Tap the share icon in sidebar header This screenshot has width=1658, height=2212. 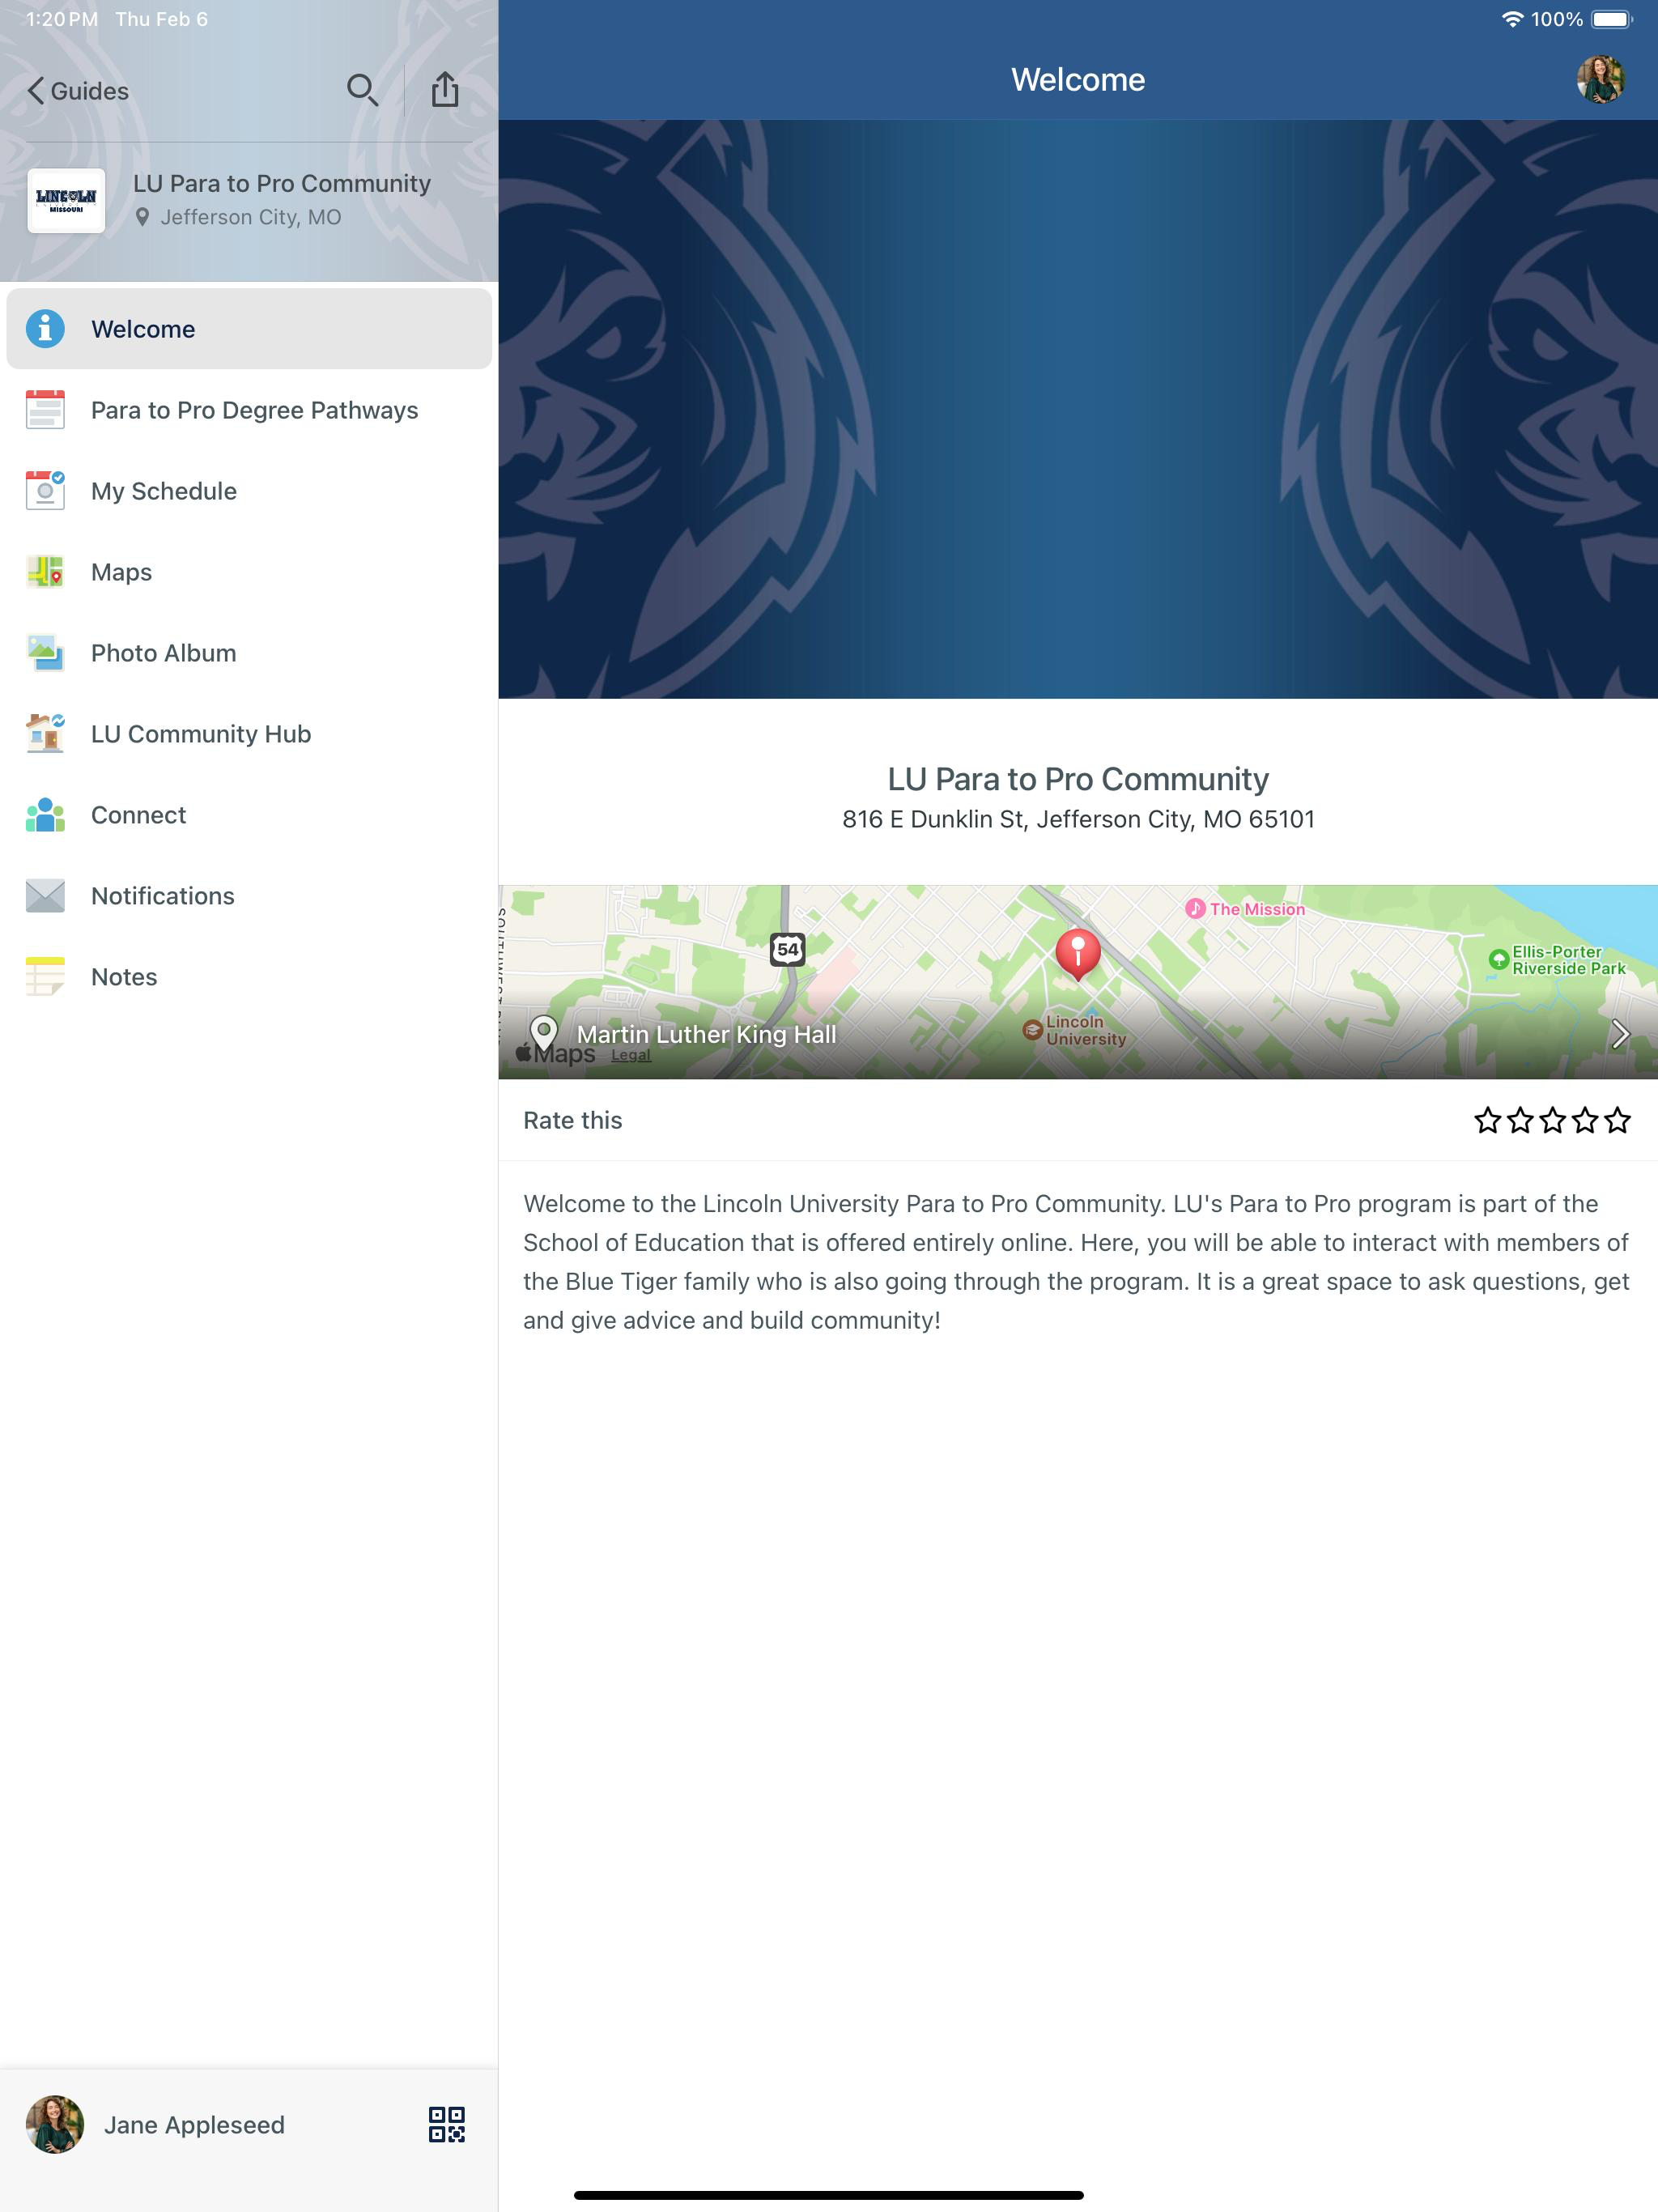tap(445, 89)
